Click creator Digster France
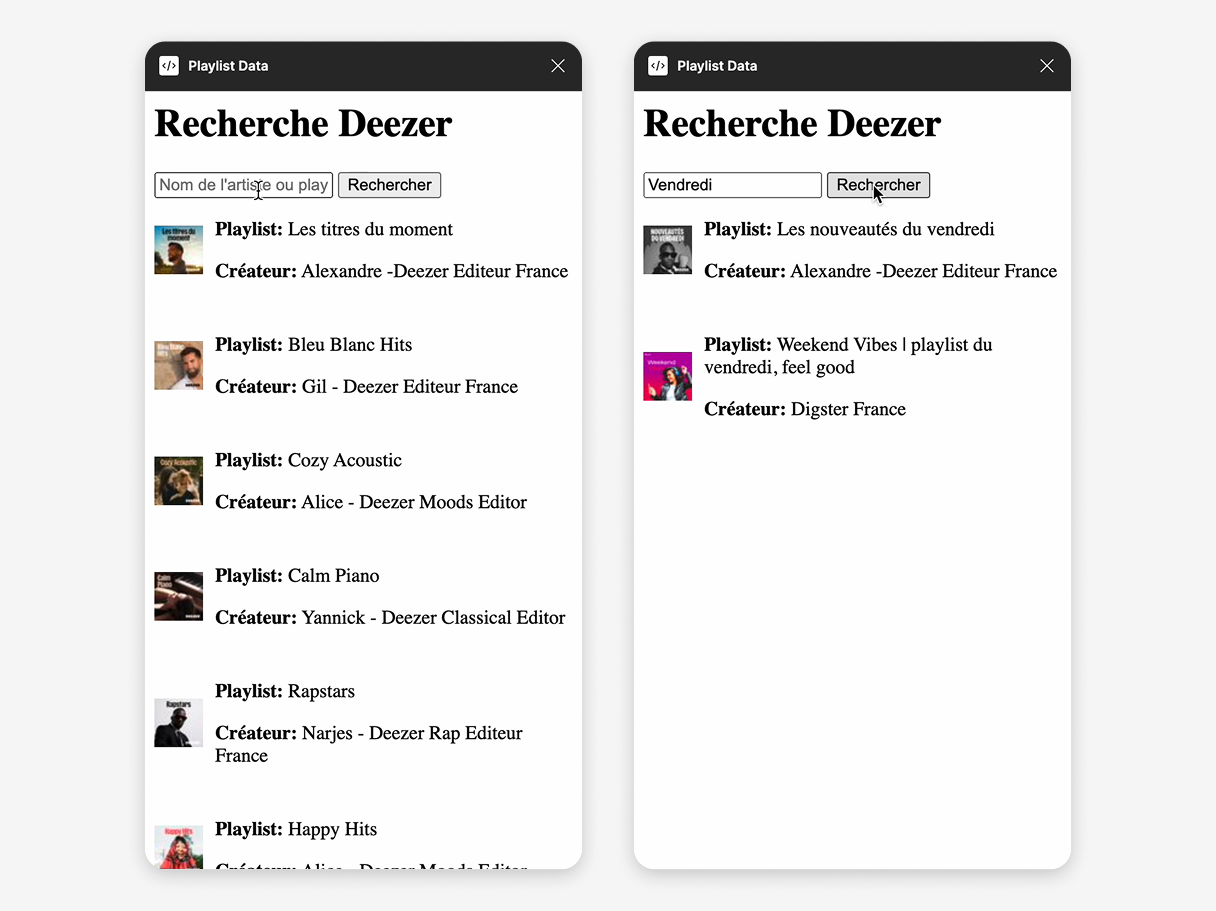Viewport: 1216px width, 911px height. 848,409
